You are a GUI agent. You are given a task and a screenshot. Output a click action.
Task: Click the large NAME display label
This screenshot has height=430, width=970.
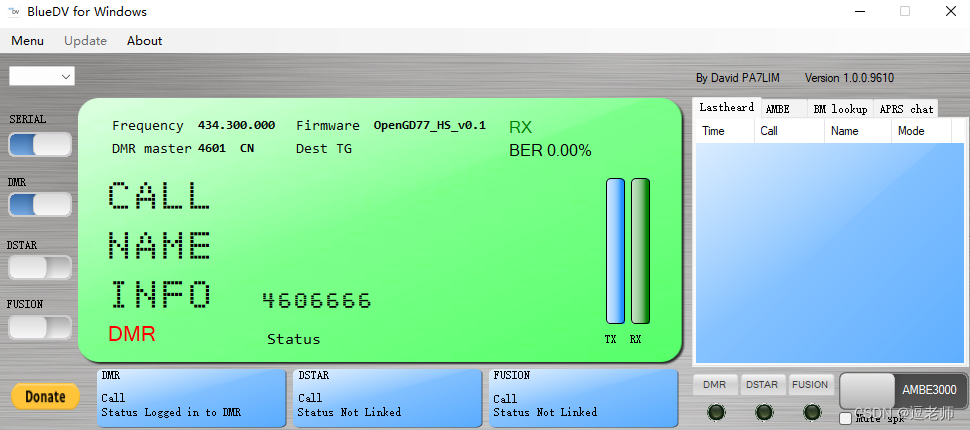(x=160, y=244)
